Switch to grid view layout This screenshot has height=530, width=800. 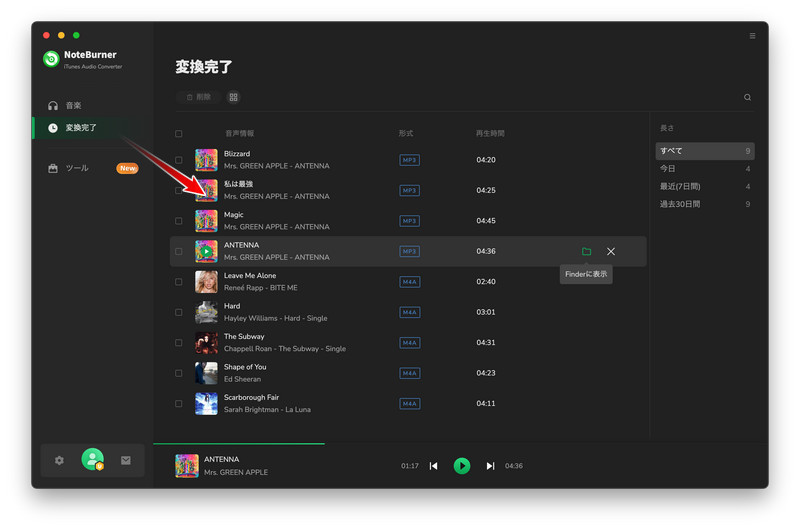[233, 97]
